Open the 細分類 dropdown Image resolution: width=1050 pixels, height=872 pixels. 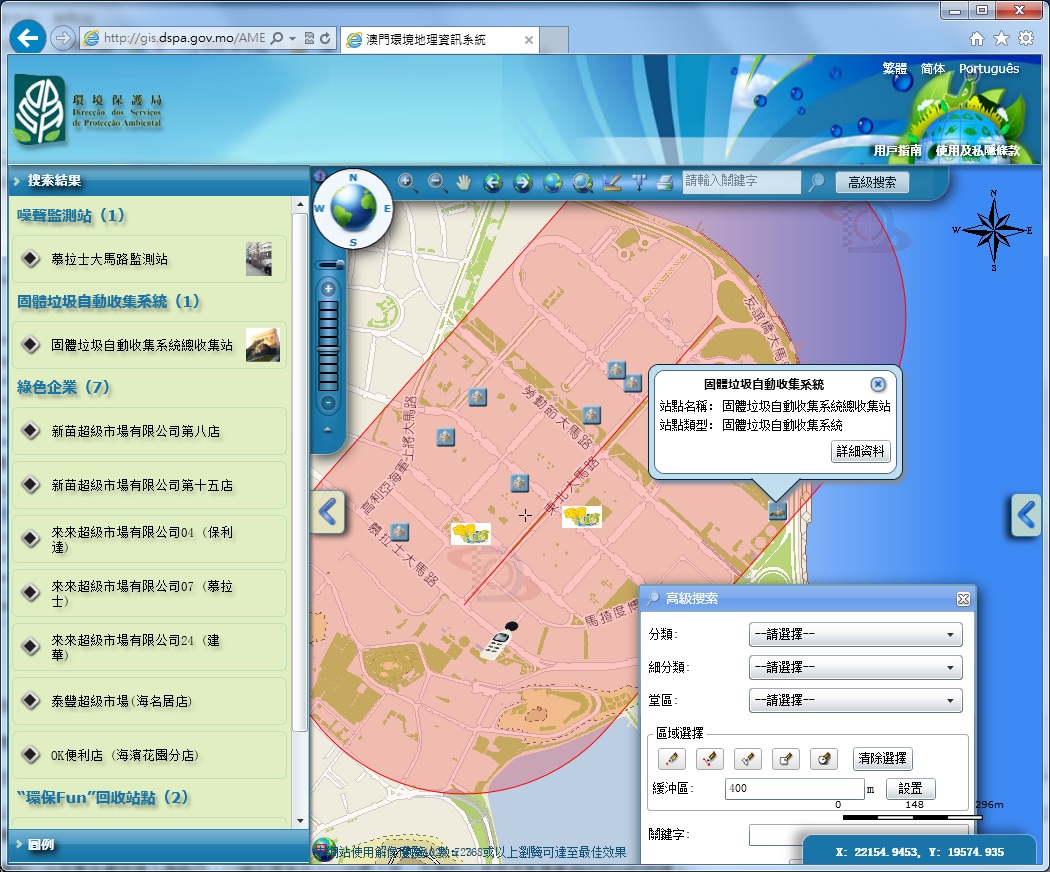pos(855,667)
